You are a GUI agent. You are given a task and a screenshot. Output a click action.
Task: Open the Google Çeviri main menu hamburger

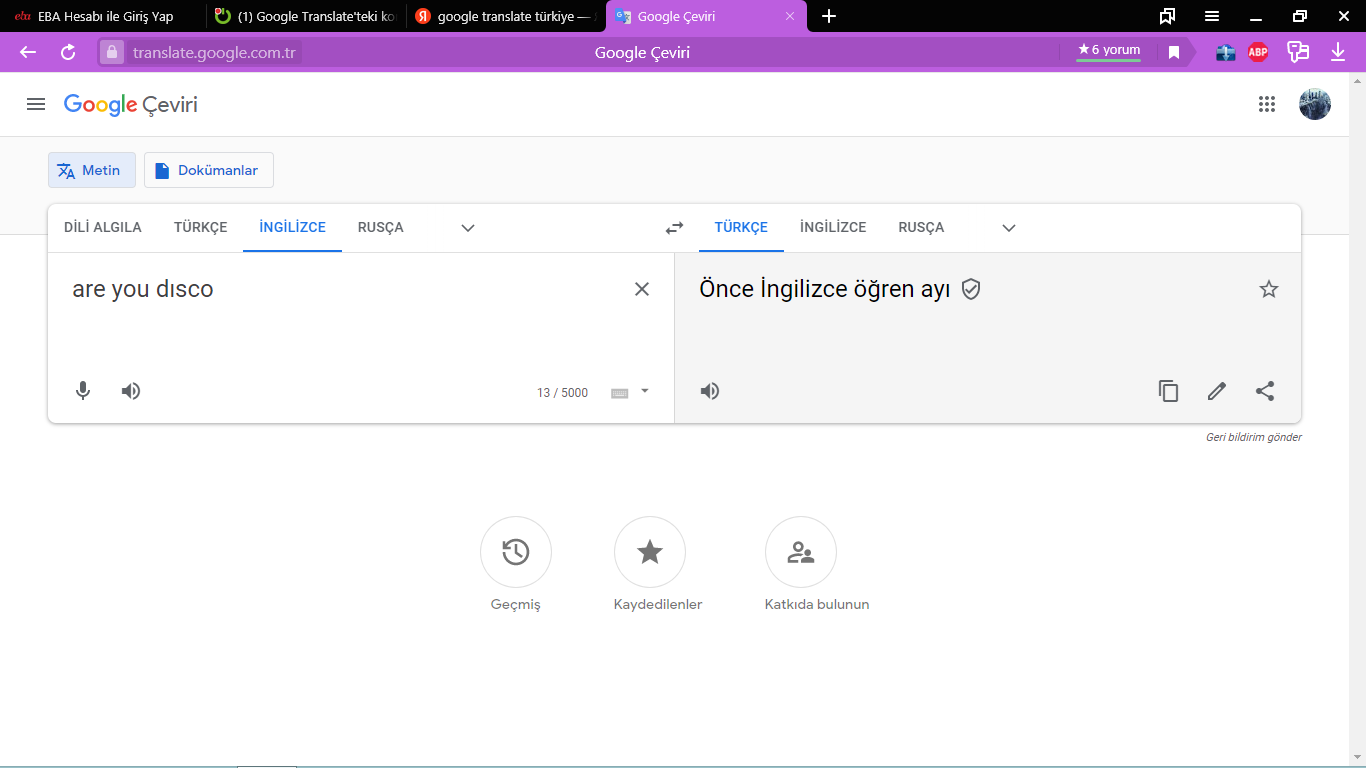pyautogui.click(x=36, y=104)
